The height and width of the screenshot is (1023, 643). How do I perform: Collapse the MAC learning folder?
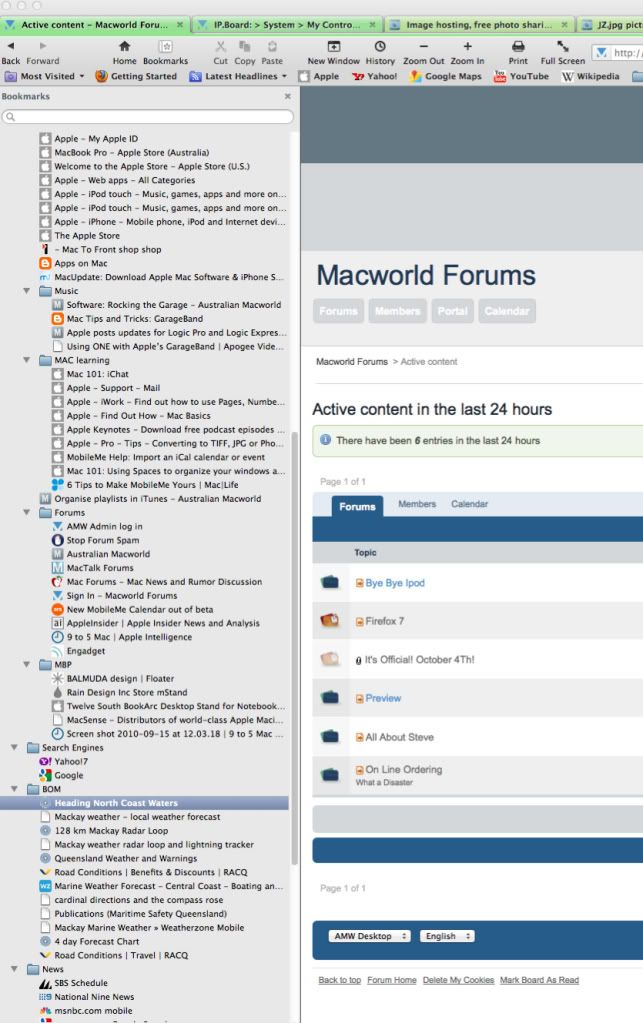(x=27, y=360)
